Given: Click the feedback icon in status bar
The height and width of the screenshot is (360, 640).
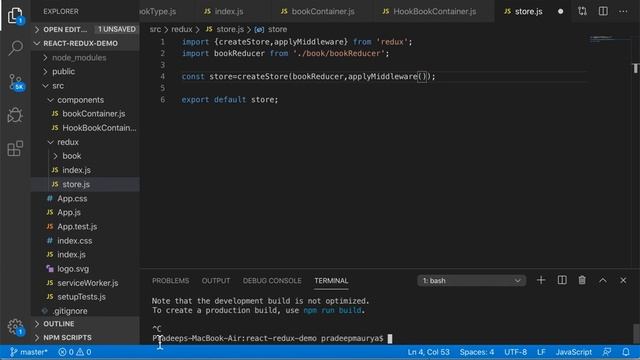Looking at the screenshot, I should click(607, 352).
